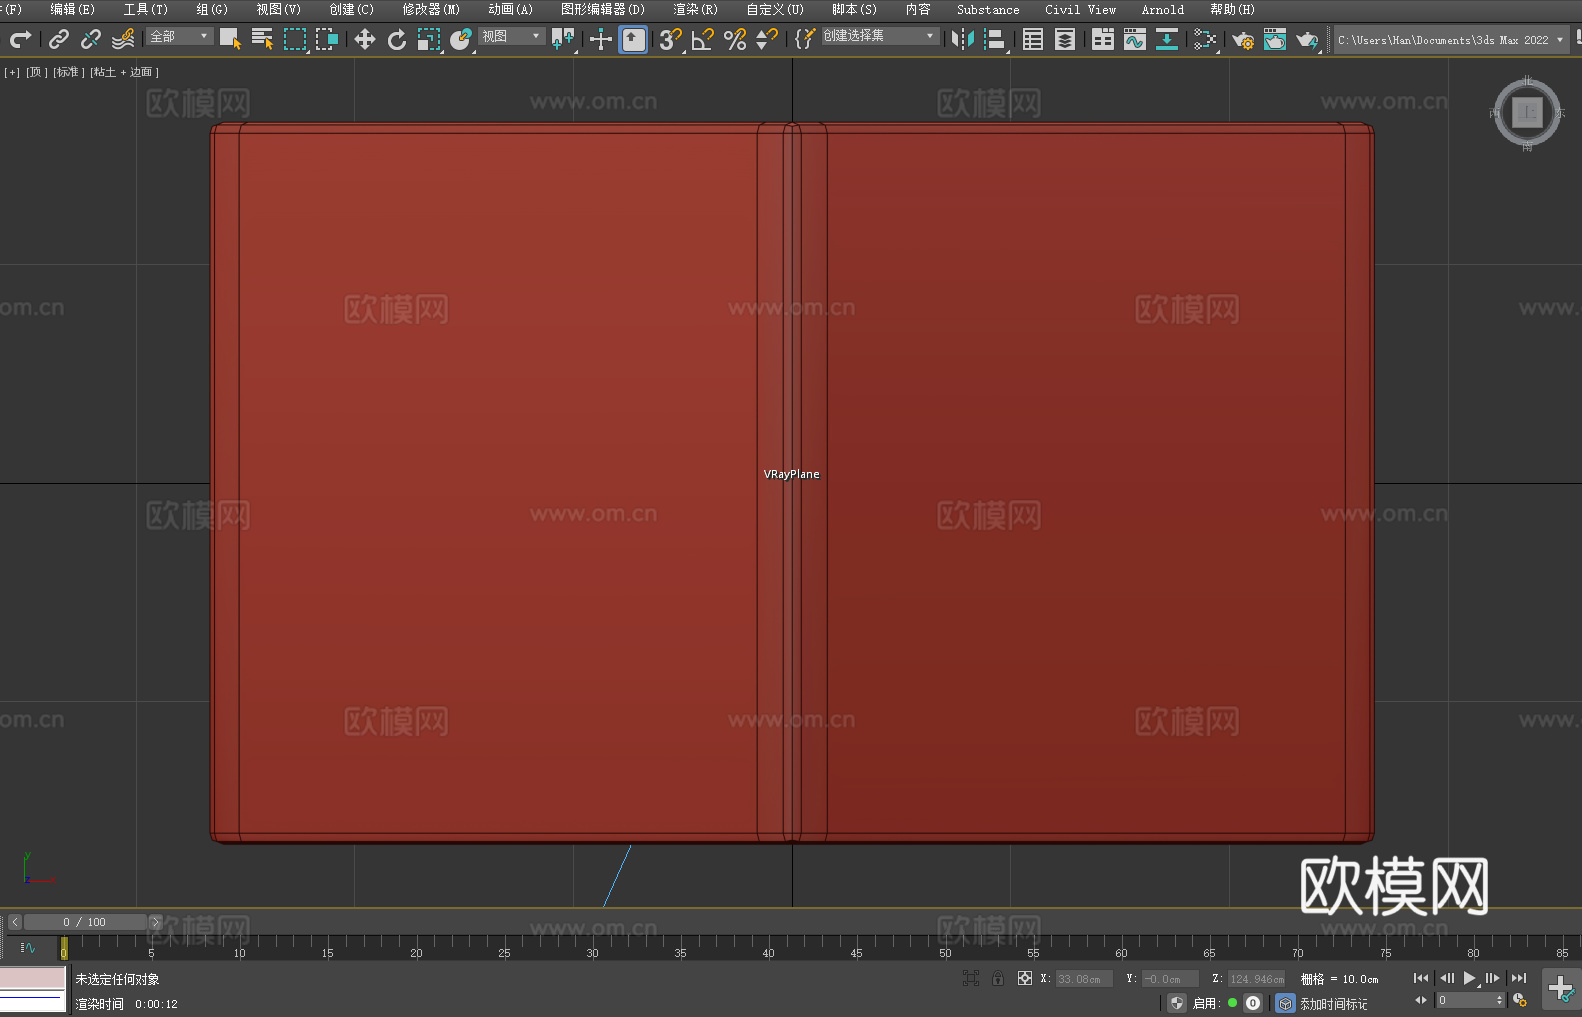This screenshot has height=1017, width=1582.
Task: Open Mini Curve Editor icon
Action: tap(28, 947)
